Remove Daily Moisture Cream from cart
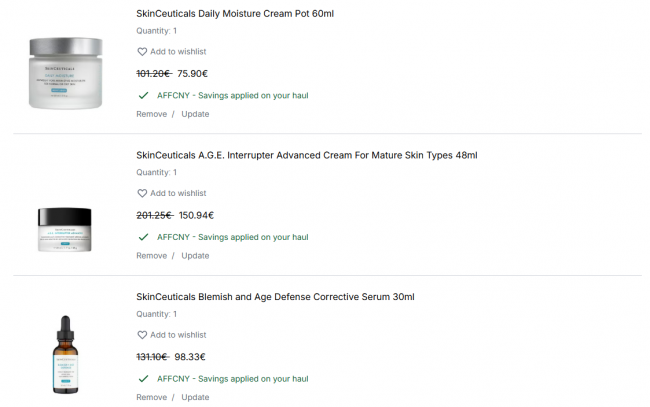Viewport: 650px width, 407px height. tap(151, 114)
